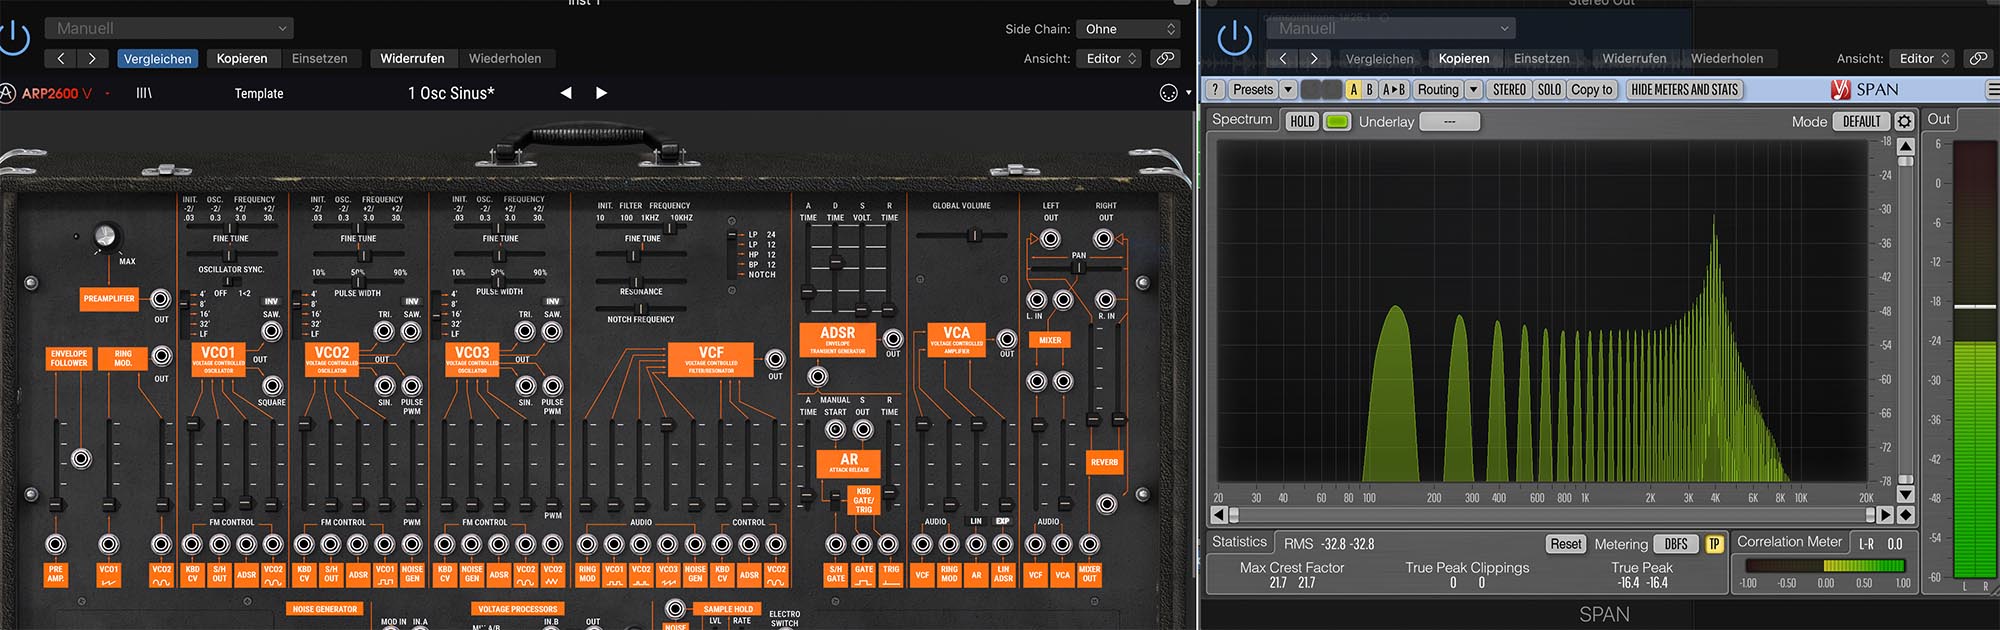This screenshot has height=630, width=2000.
Task: Click Einsetzen in the ARP2600 window
Action: click(320, 59)
